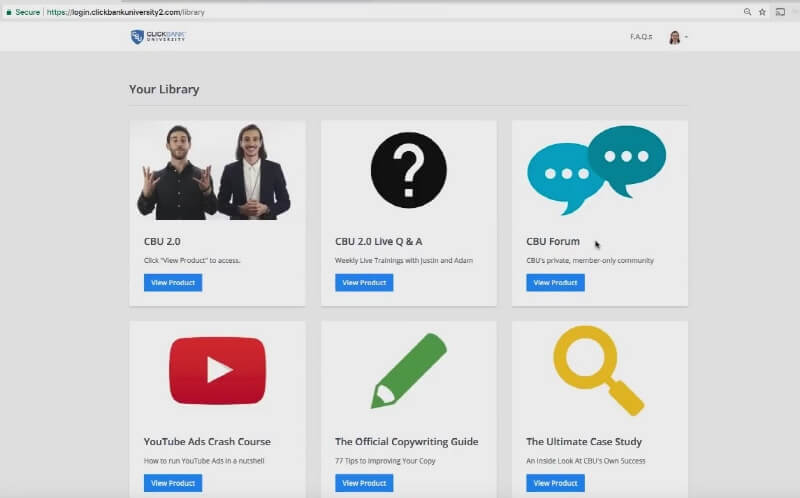Click the zoom magnifier icon in address bar
This screenshot has width=800, height=498.
pyautogui.click(x=747, y=12)
